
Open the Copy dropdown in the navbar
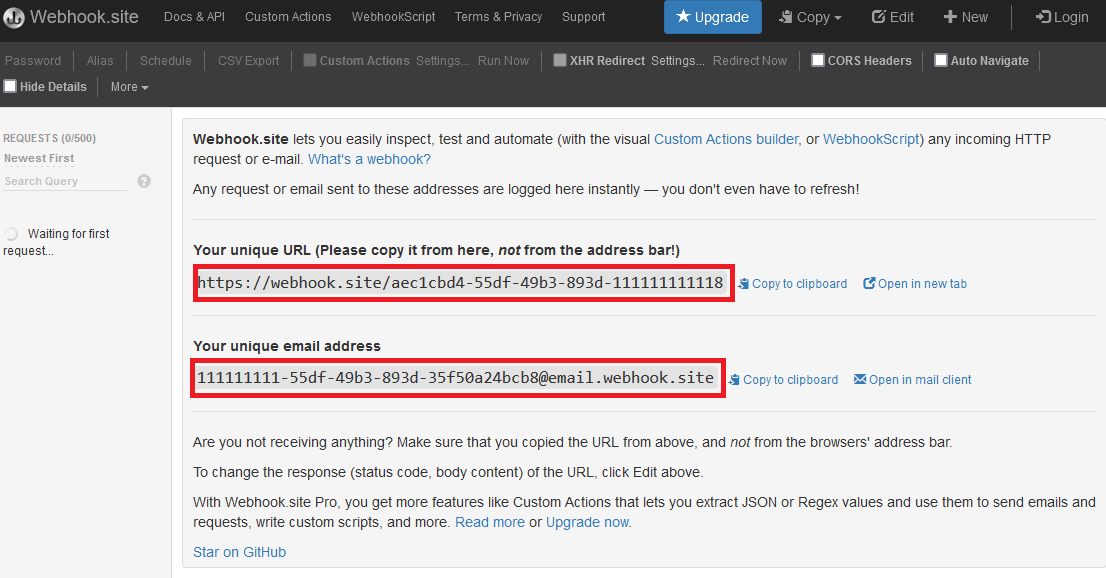[810, 17]
